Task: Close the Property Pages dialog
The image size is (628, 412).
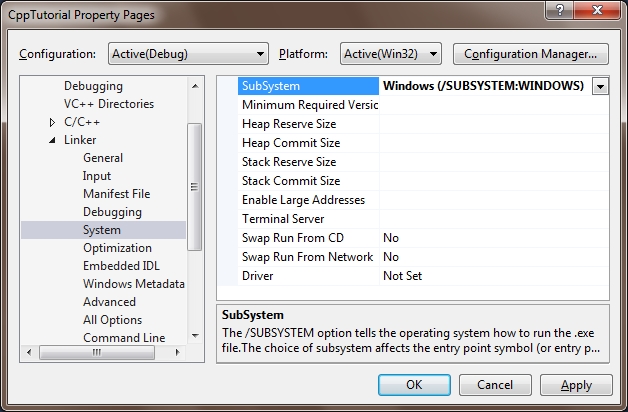Action: 597,10
